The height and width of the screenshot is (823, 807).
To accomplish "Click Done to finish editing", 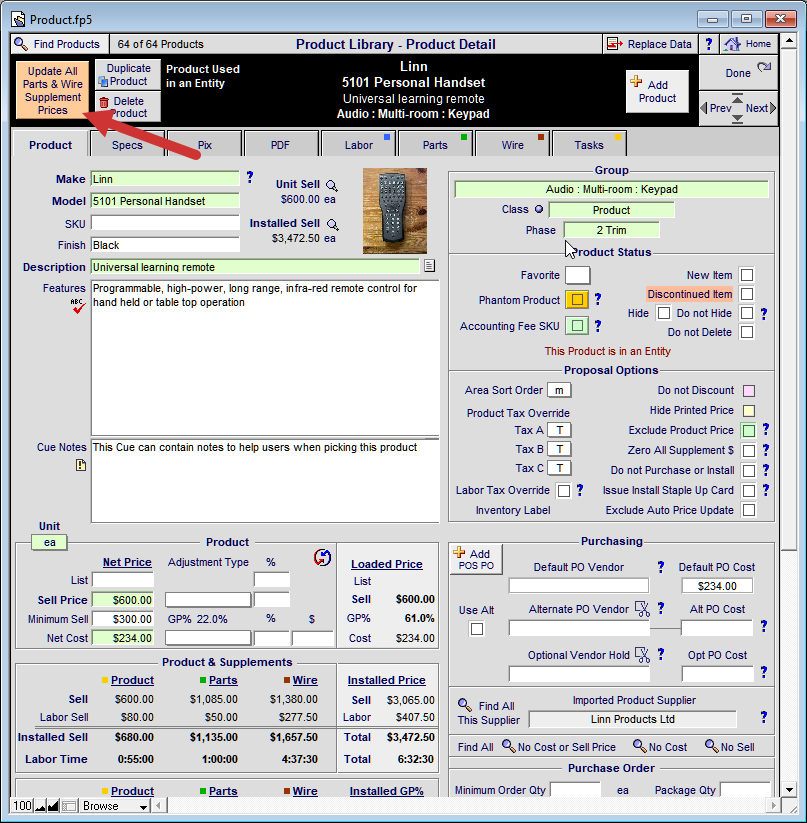I will 738,73.
